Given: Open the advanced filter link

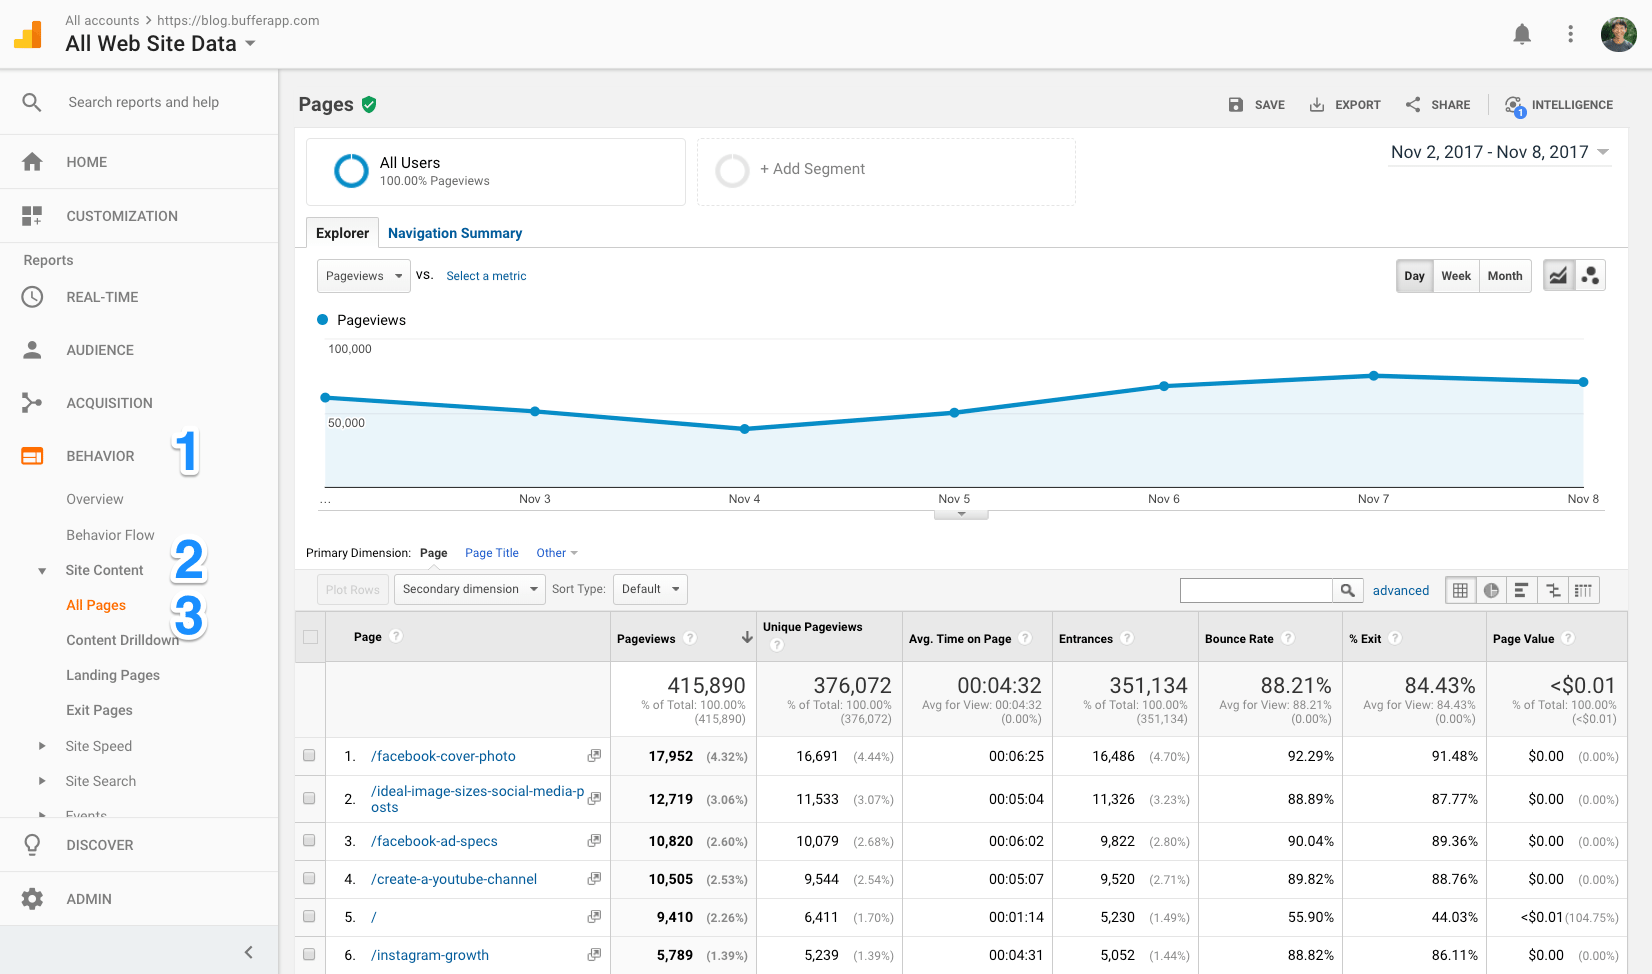Looking at the screenshot, I should pyautogui.click(x=1400, y=590).
